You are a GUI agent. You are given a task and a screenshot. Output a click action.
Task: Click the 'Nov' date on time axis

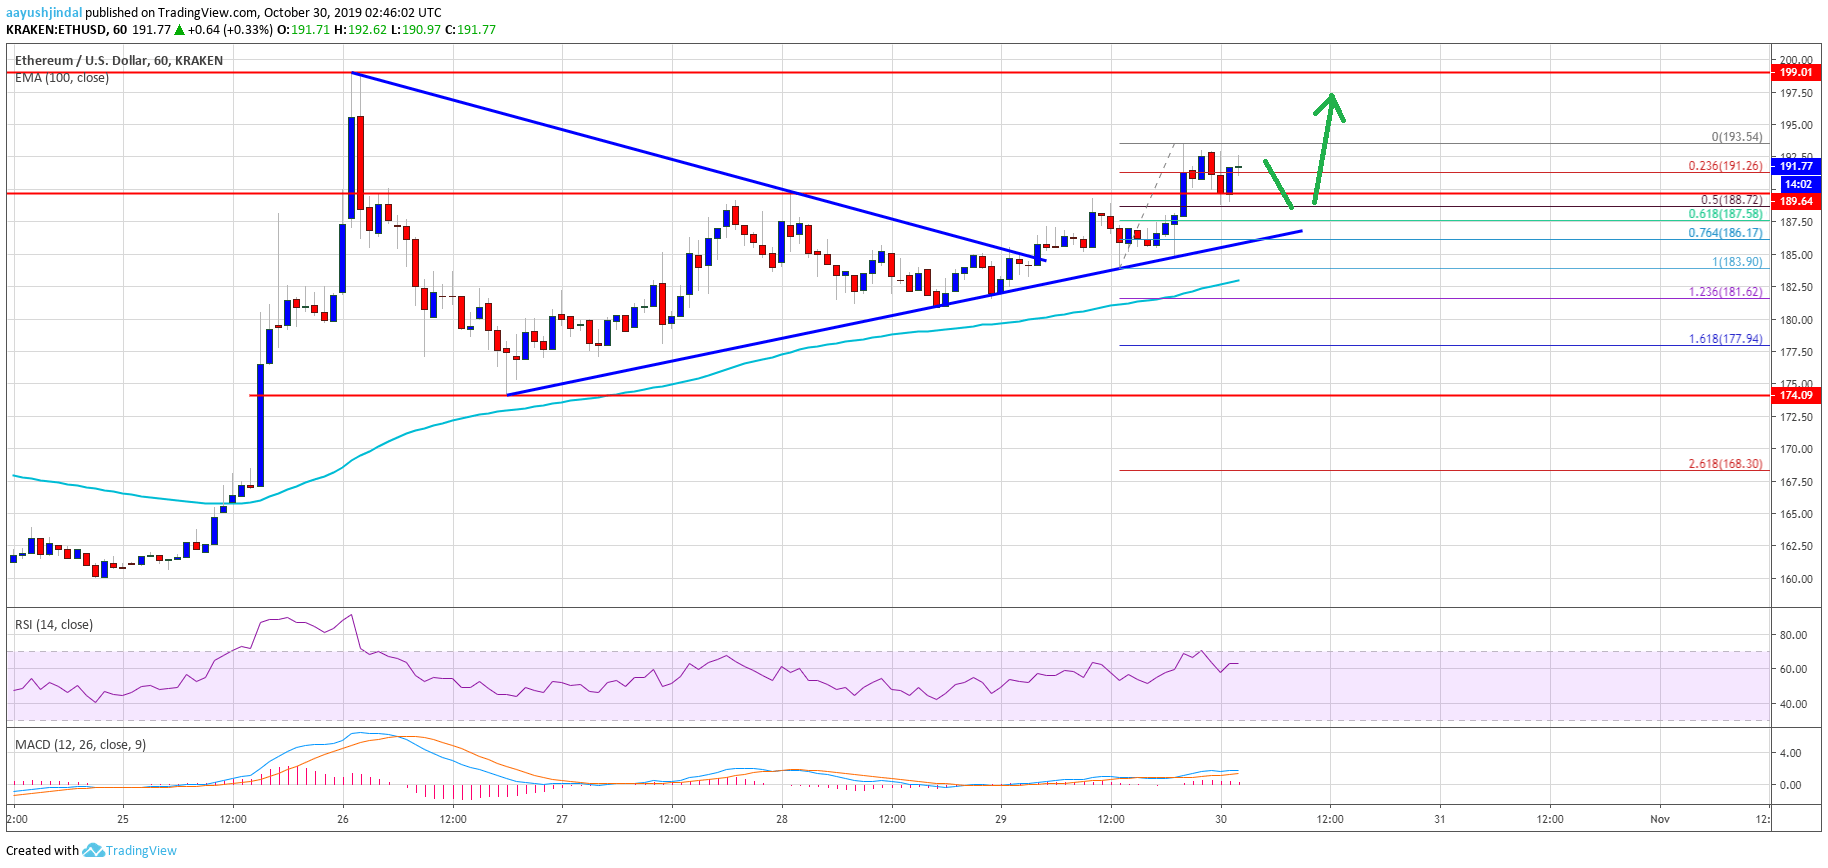click(x=1660, y=819)
